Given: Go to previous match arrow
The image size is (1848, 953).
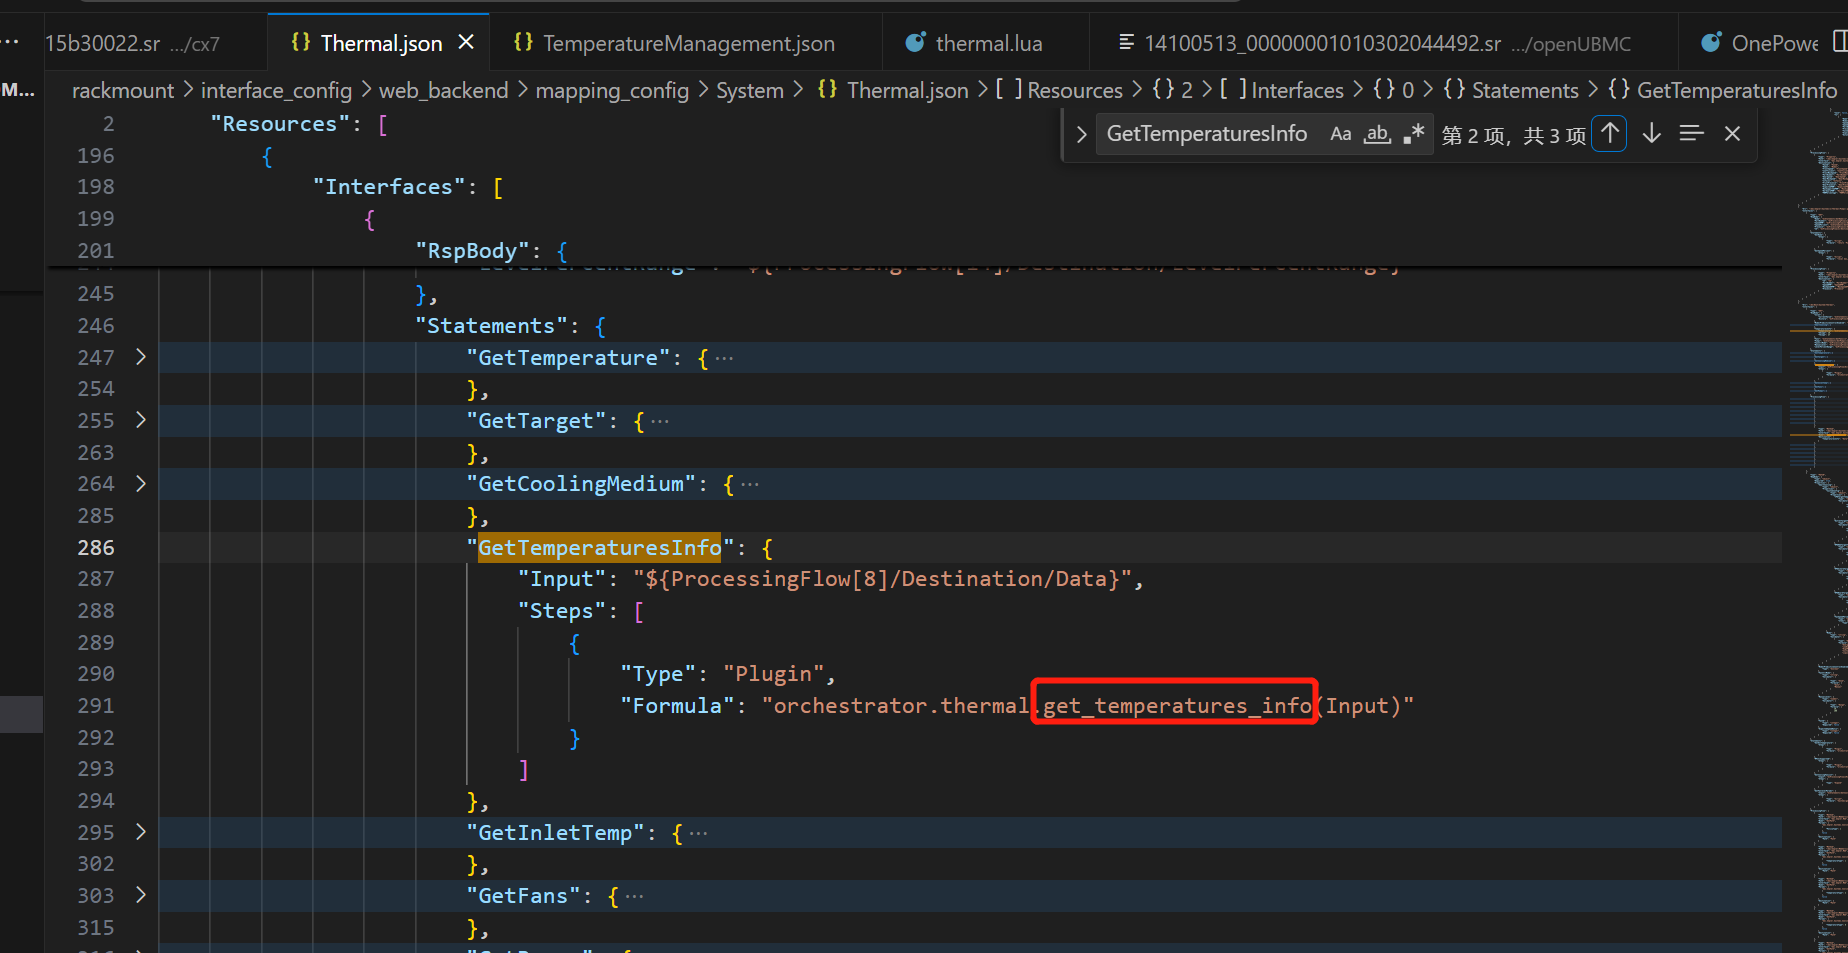Looking at the screenshot, I should point(1610,134).
